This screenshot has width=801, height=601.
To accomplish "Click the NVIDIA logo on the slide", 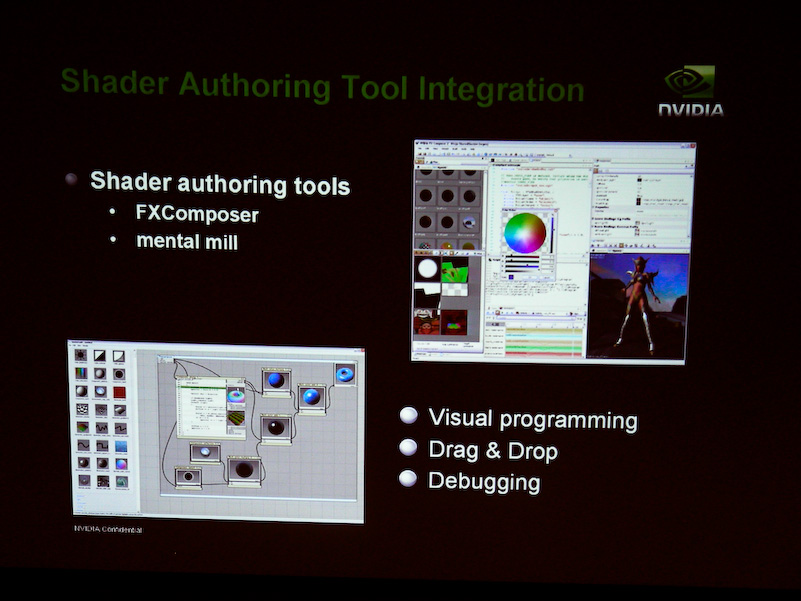I will coord(690,90).
